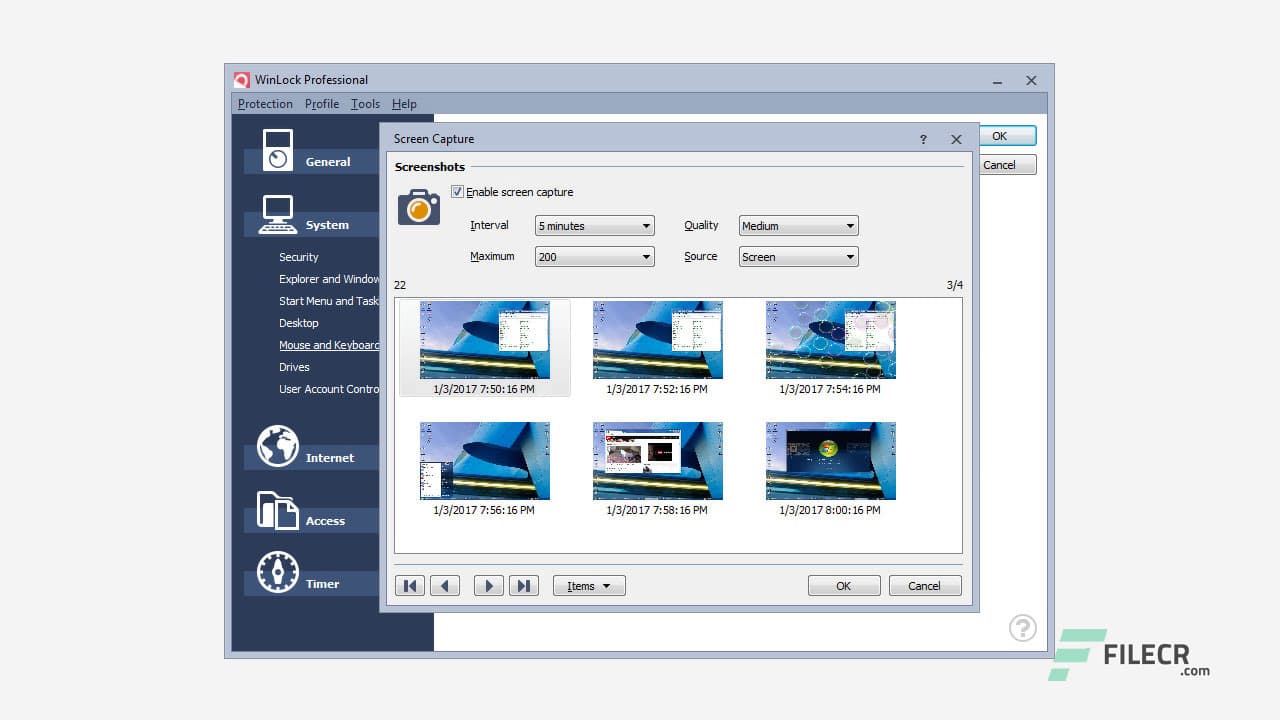Click OK in the Screen Capture dialog
Viewport: 1280px width, 720px height.
click(843, 585)
